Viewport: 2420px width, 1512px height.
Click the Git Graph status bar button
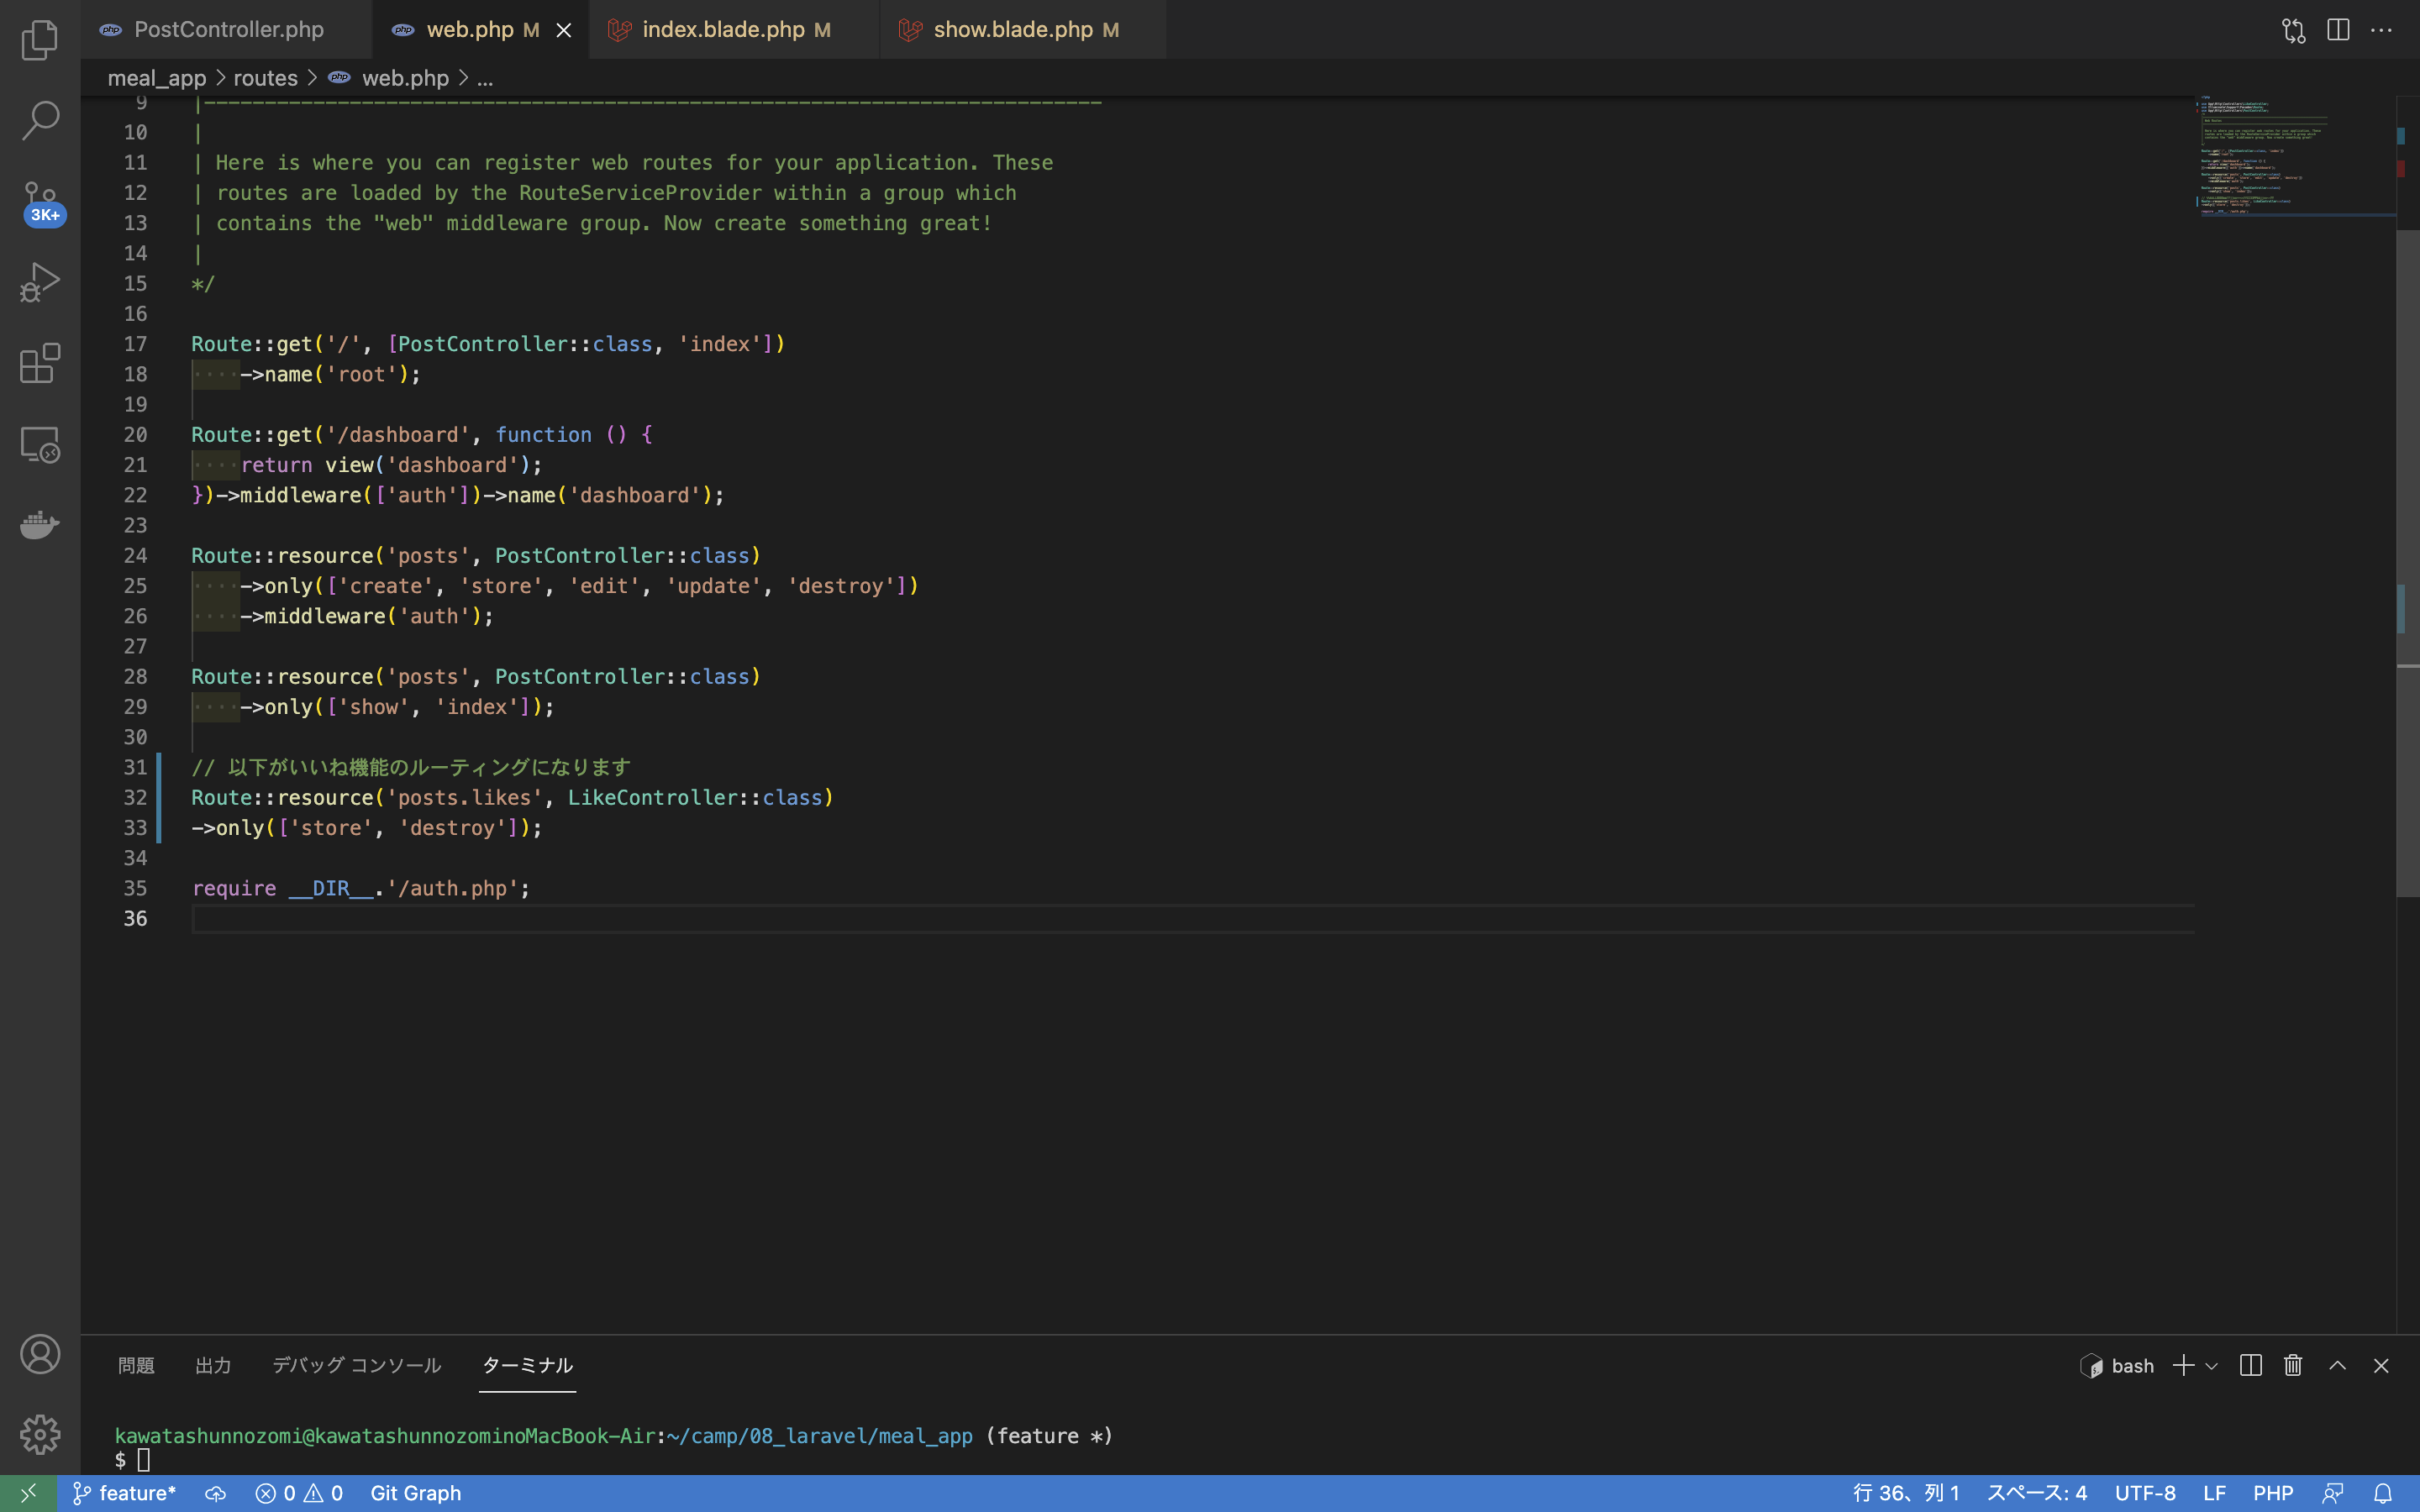click(415, 1493)
